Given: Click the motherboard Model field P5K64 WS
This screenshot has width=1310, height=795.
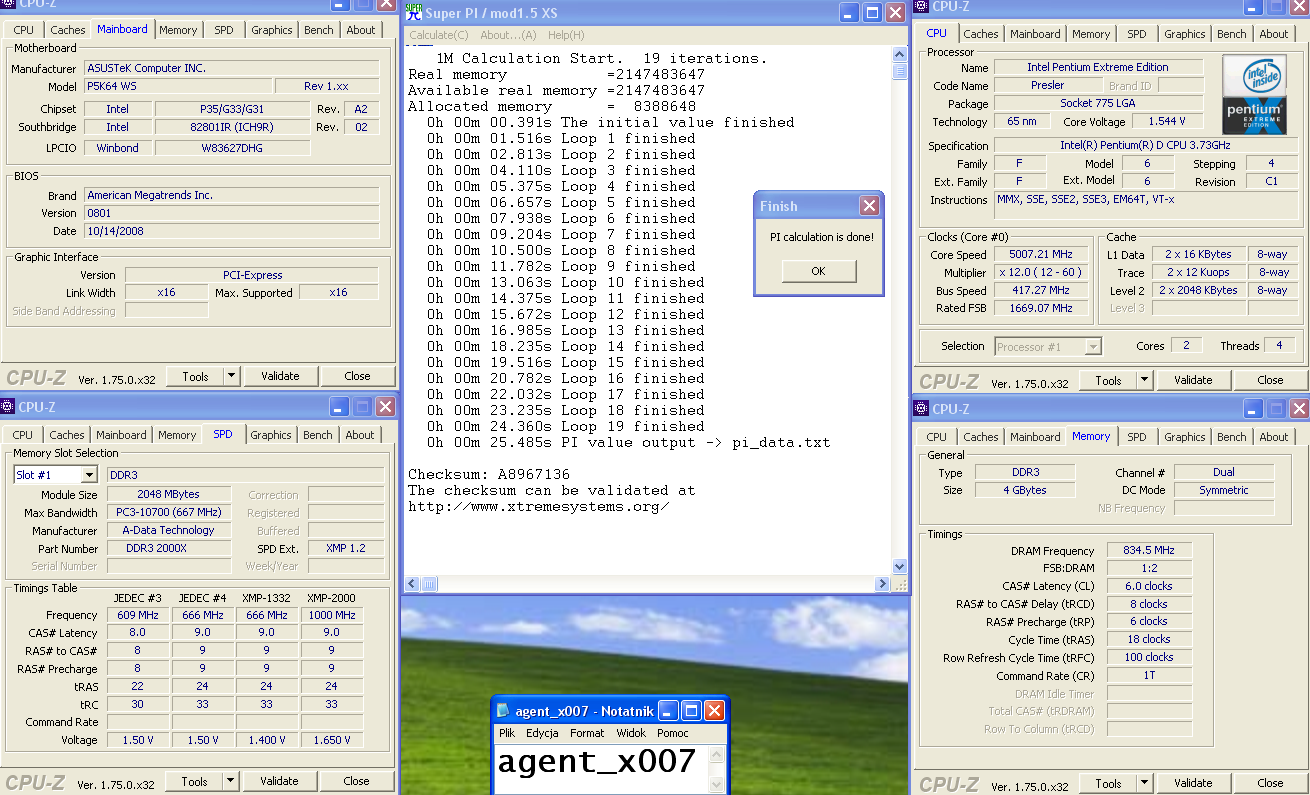Looking at the screenshot, I should point(176,86).
